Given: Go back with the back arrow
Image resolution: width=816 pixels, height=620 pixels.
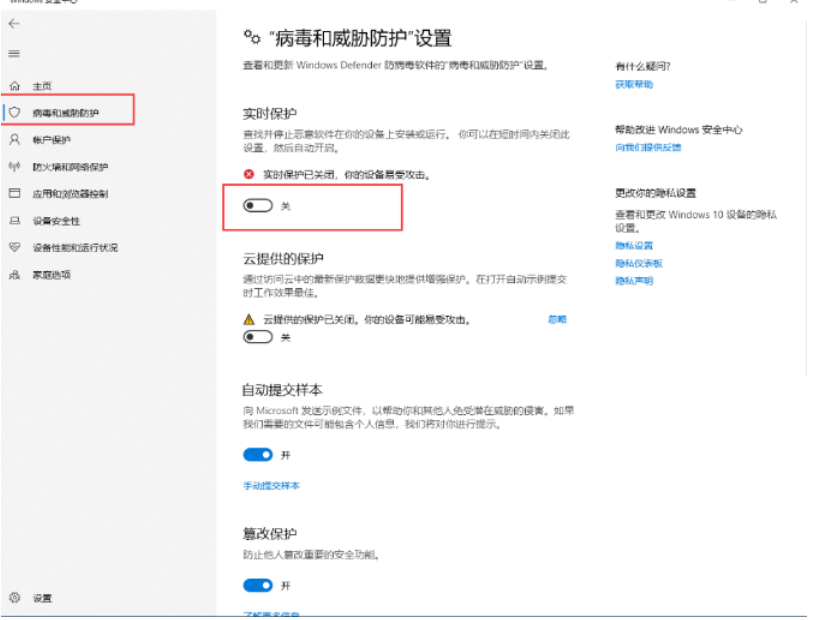Looking at the screenshot, I should pos(14,23).
